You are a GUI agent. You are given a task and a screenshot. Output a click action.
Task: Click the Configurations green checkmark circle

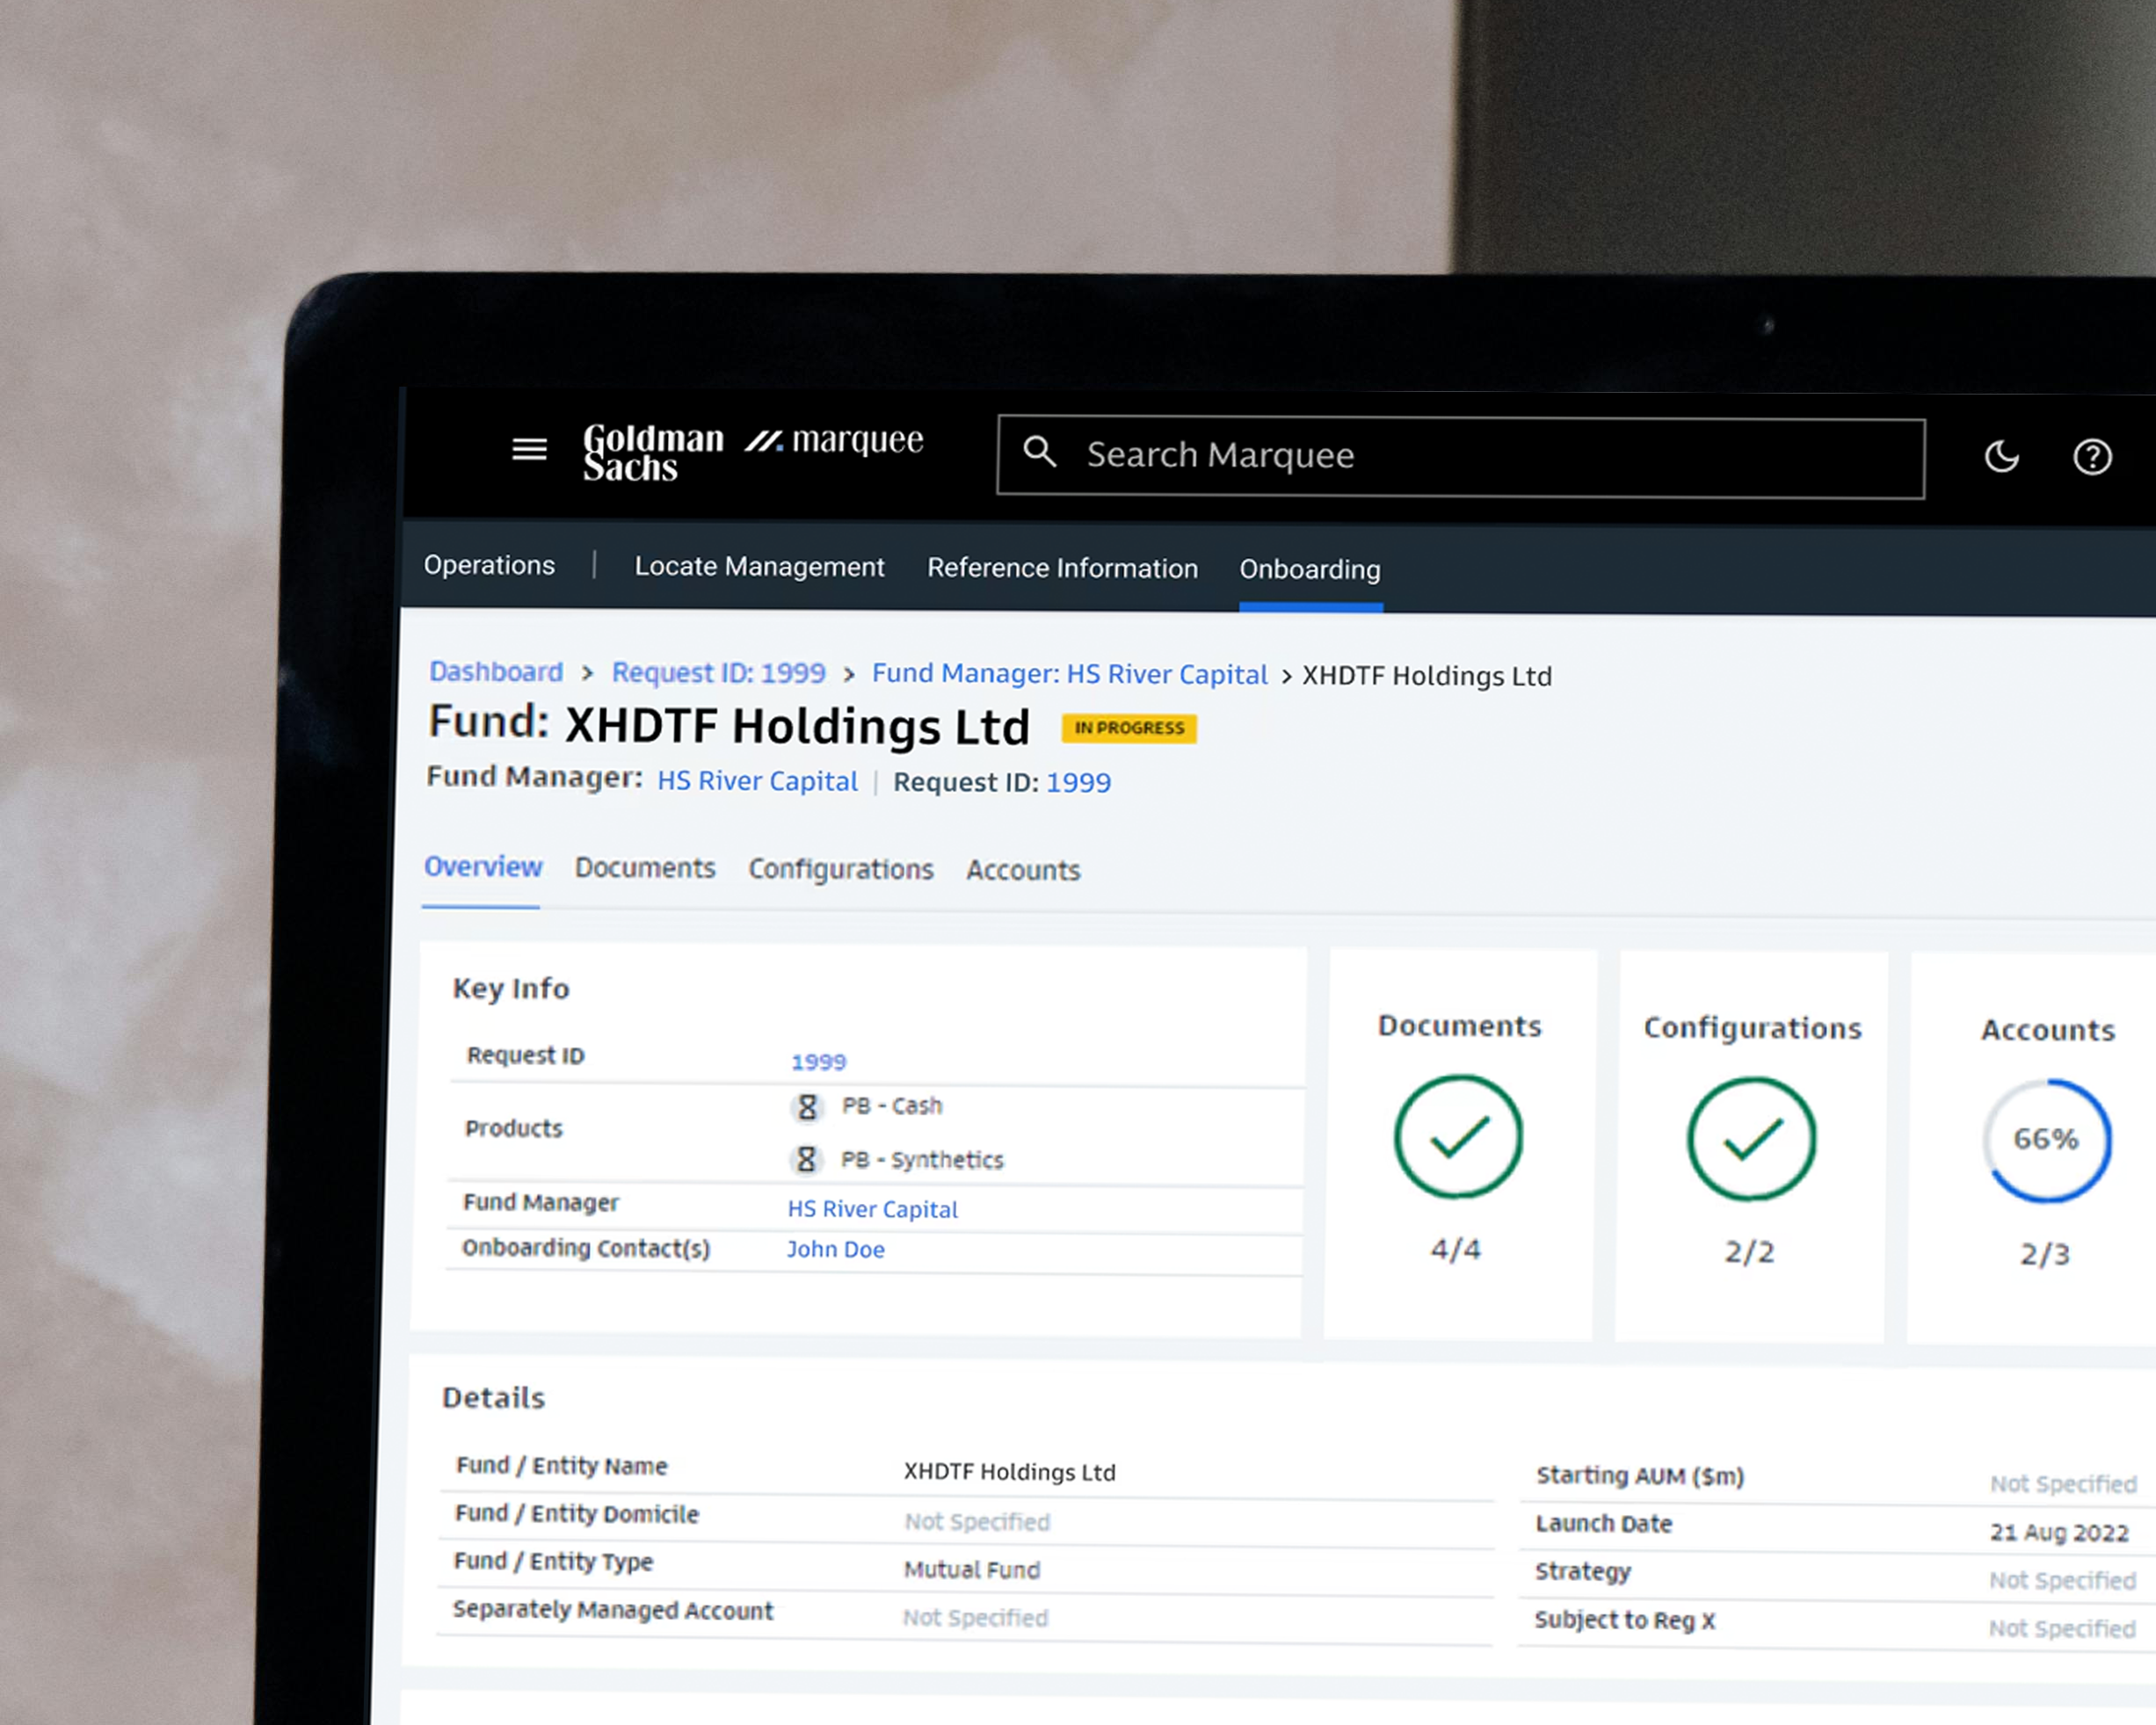[x=1751, y=1139]
